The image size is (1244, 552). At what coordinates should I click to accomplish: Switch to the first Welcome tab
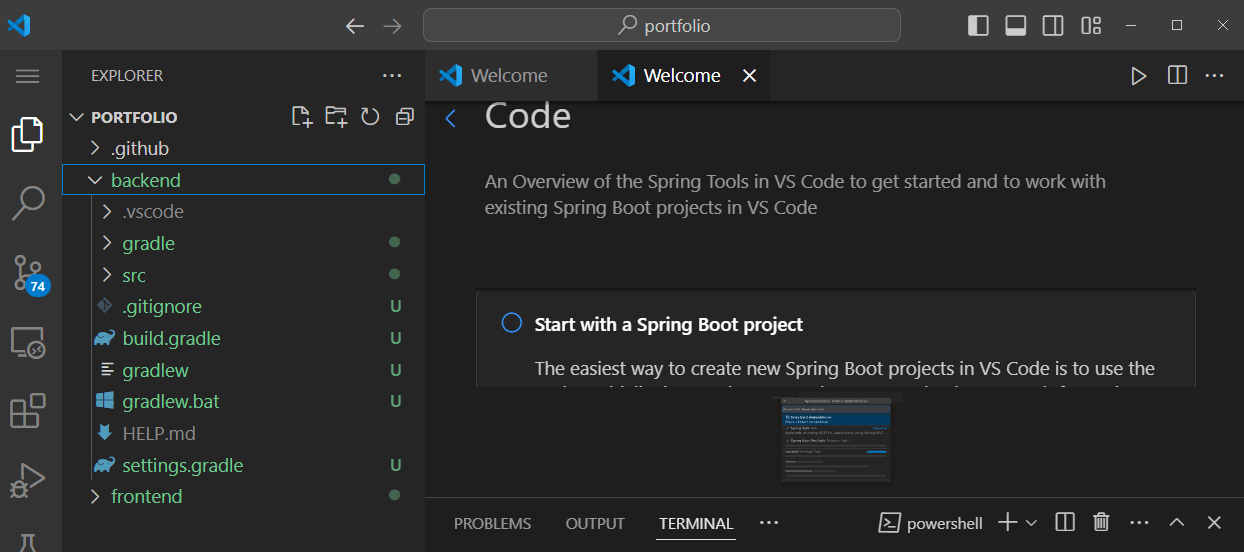511,76
